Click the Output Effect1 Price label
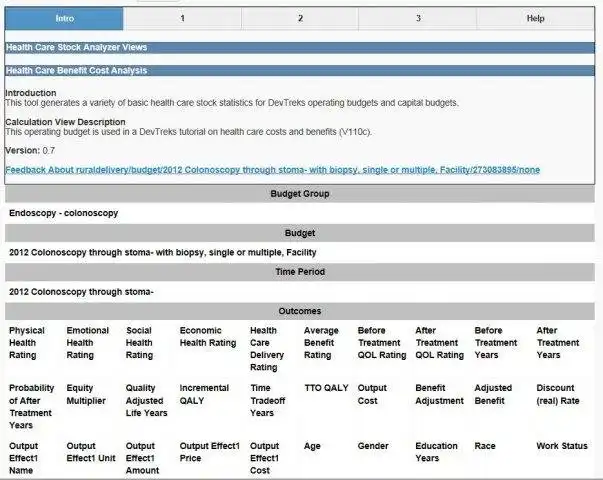 coord(210,452)
